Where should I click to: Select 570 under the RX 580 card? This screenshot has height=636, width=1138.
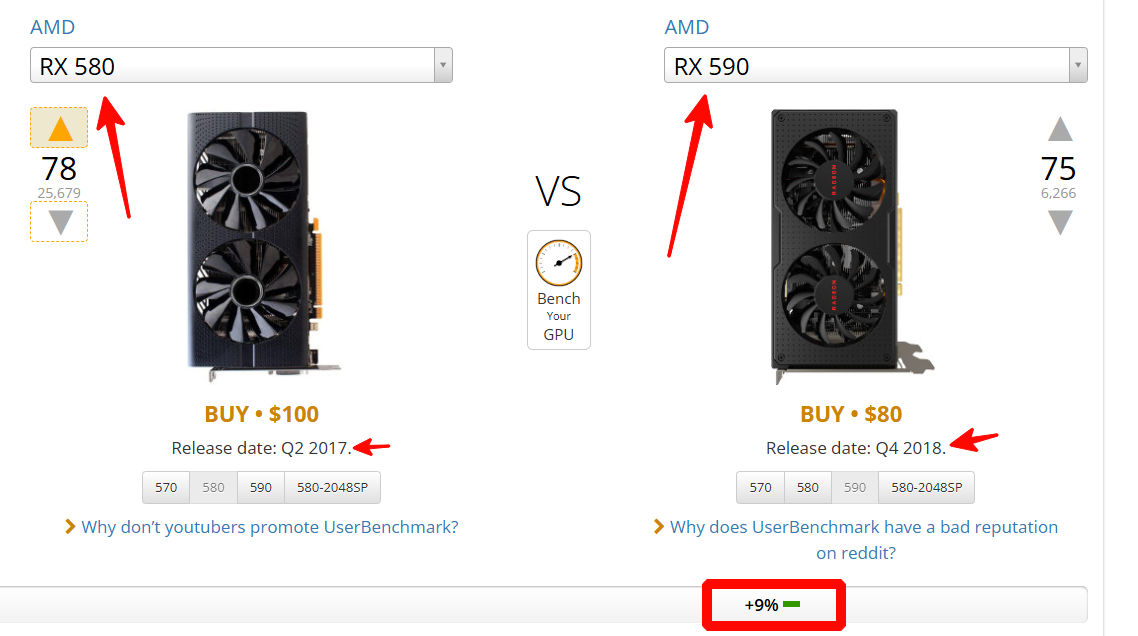pos(166,488)
